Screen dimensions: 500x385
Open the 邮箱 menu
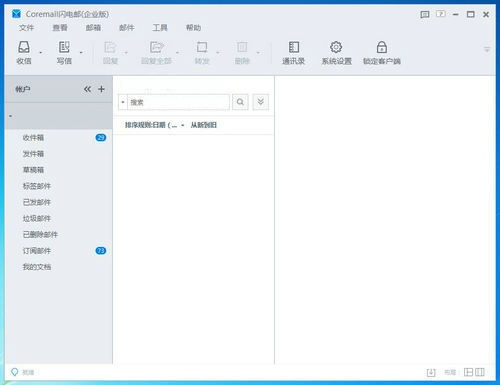click(x=93, y=28)
